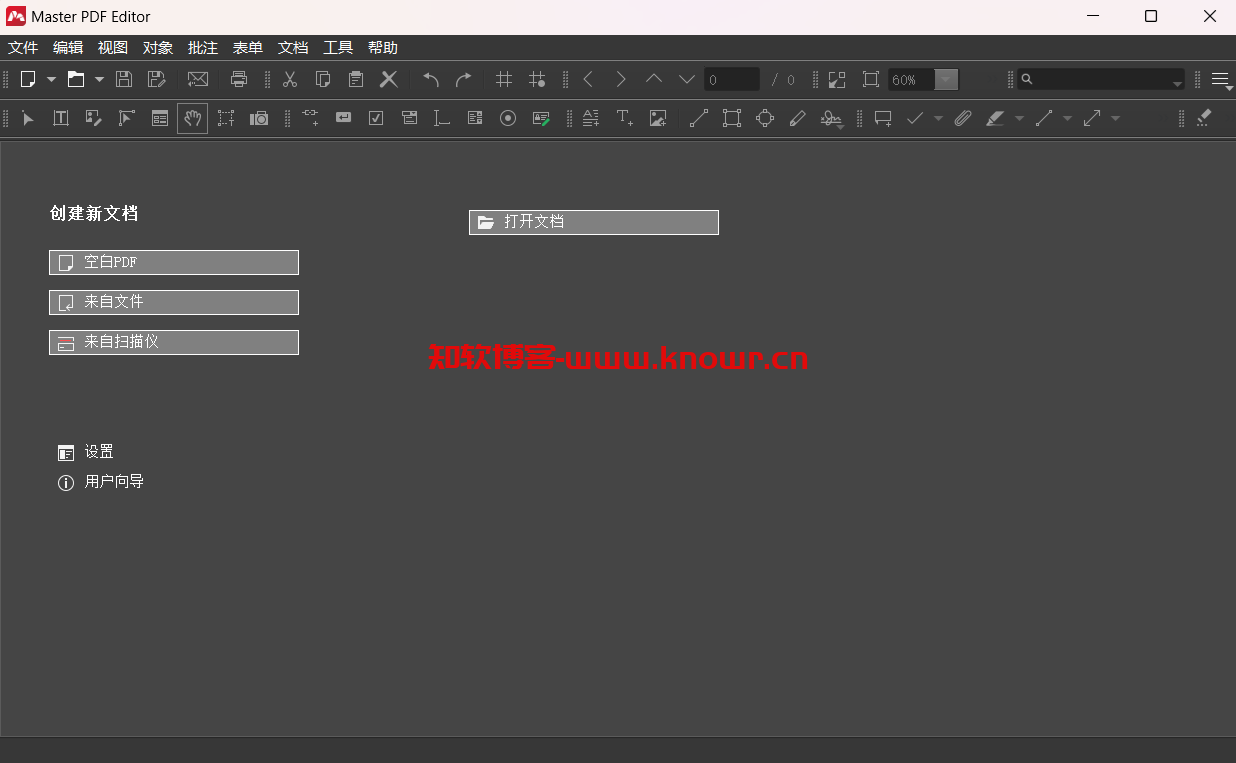Click the 打开文档 button

594,222
